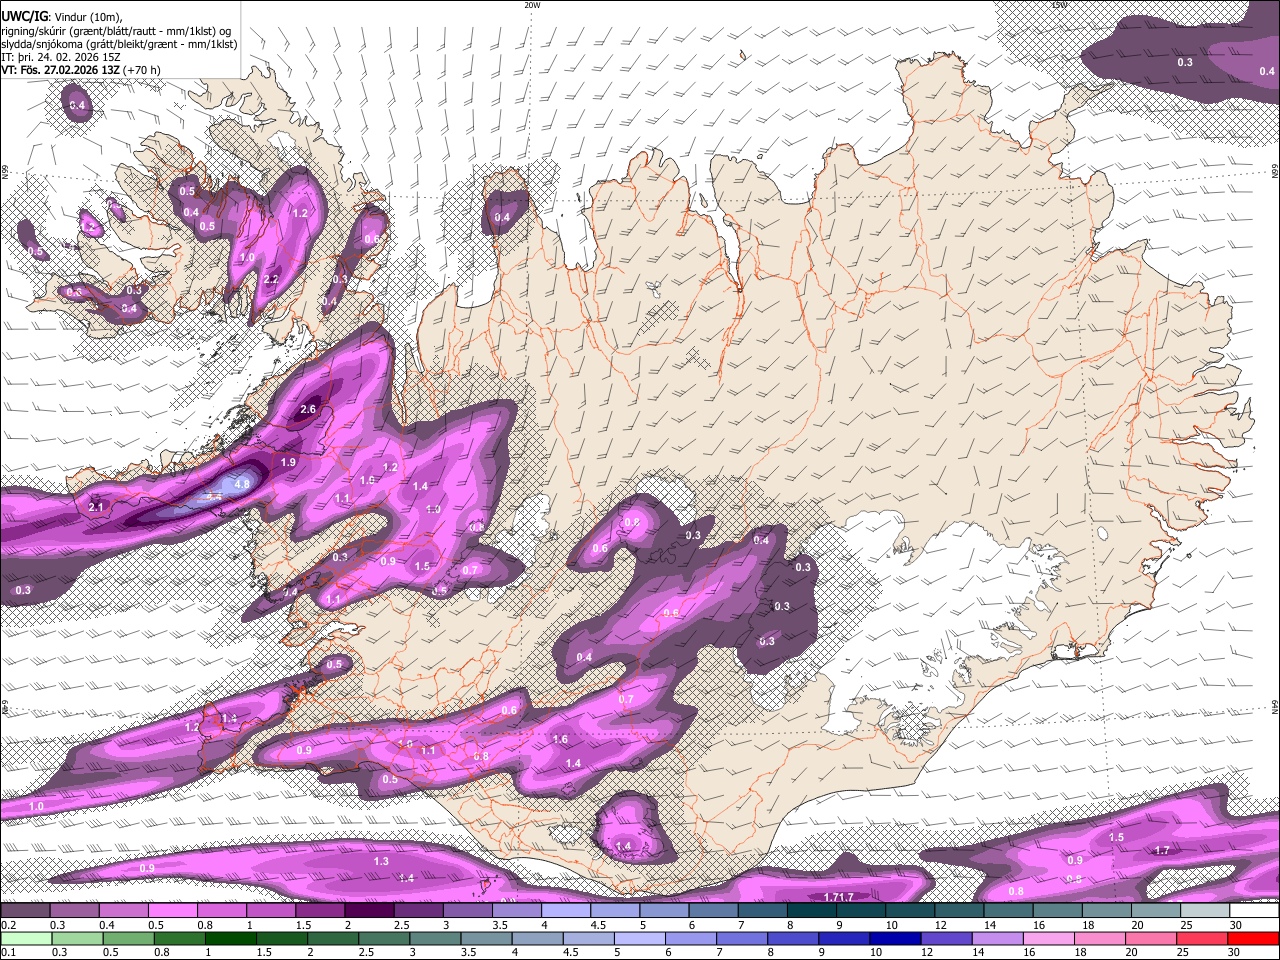The image size is (1280, 960).
Task: Select the bright pink snow swatch starting at 0.5
Action: coord(173,910)
